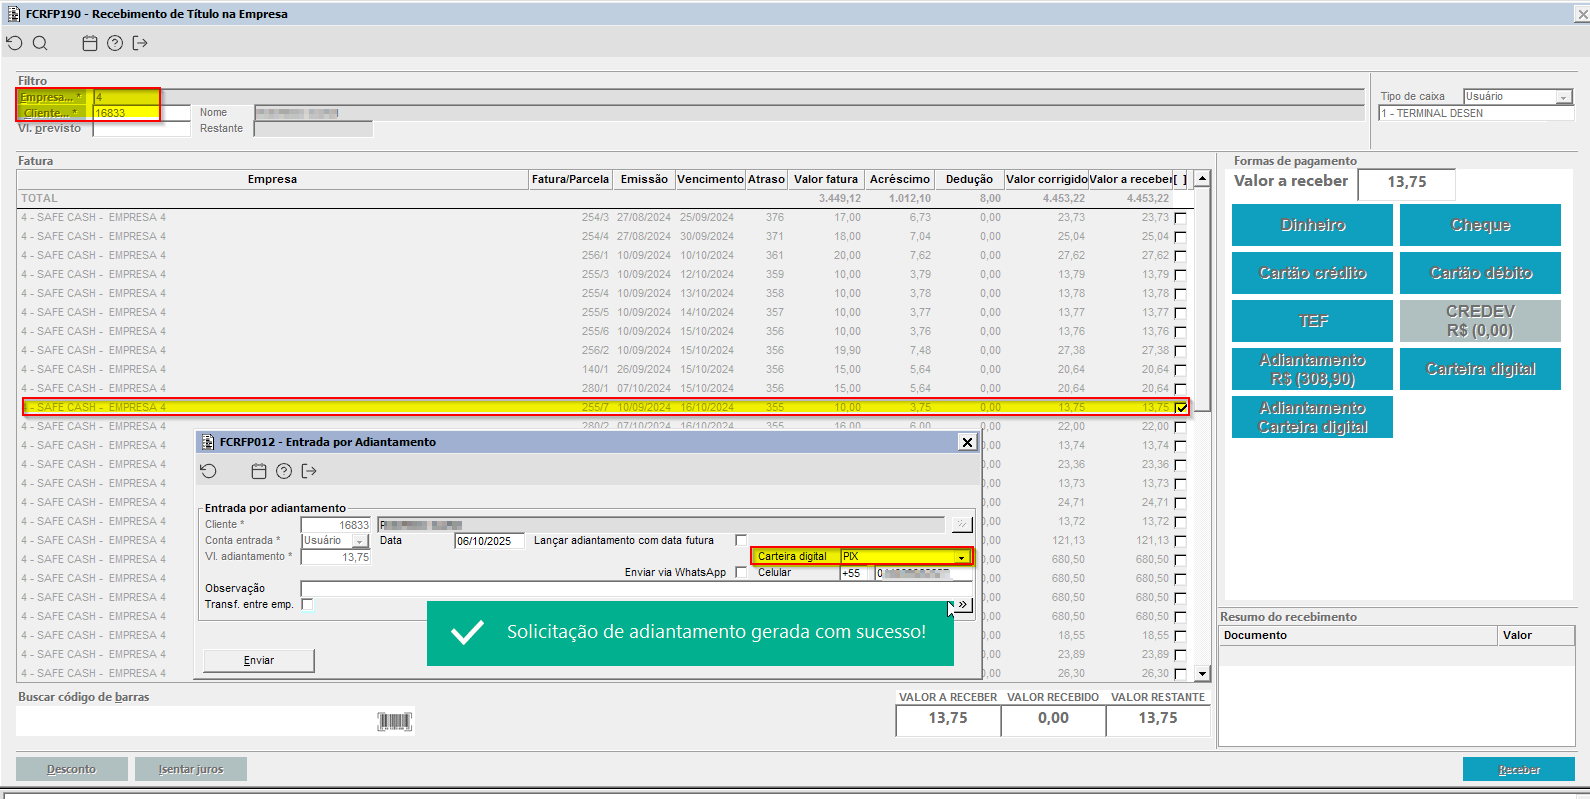Click calendar icon in Entrada por Adiantamento dialog
Viewport: 1590px width, 799px height.
point(259,471)
